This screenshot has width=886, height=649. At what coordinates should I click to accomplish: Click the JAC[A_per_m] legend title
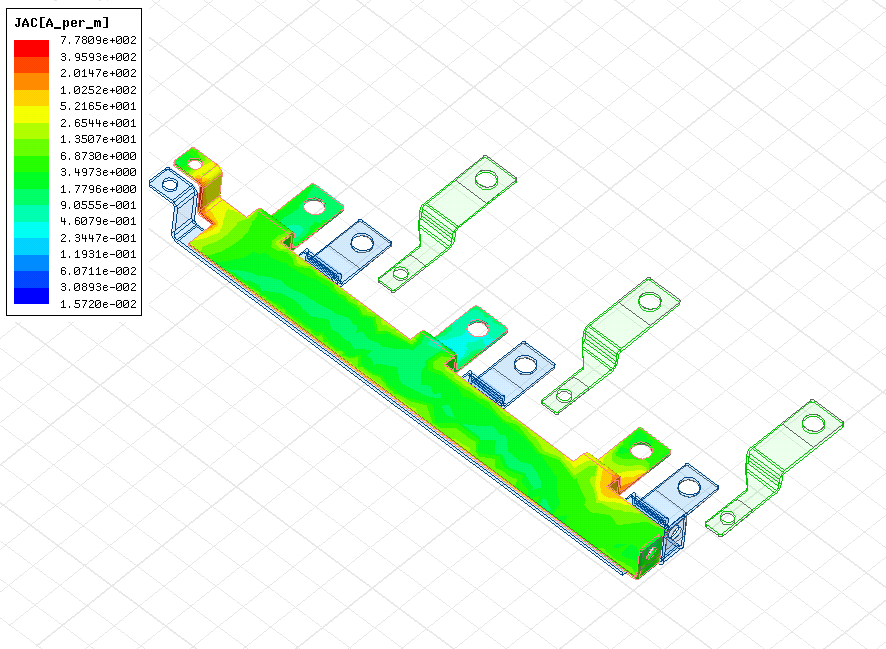pyautogui.click(x=61, y=23)
